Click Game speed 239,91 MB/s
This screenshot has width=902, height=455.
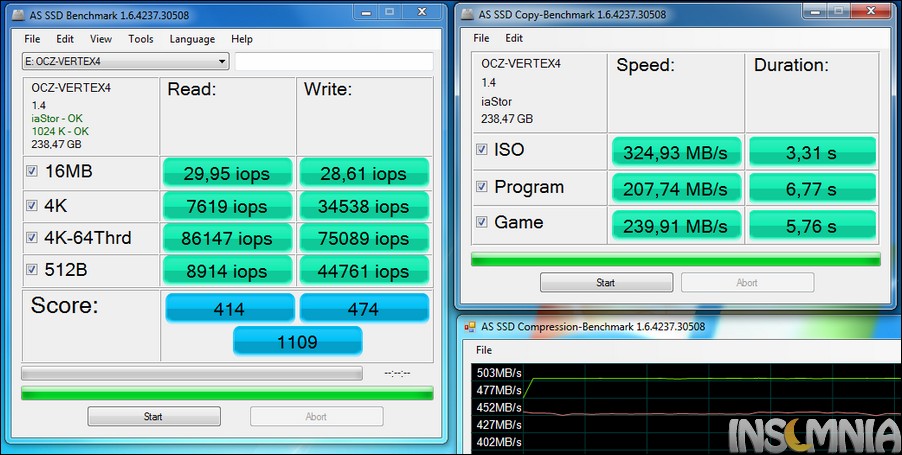tap(676, 225)
